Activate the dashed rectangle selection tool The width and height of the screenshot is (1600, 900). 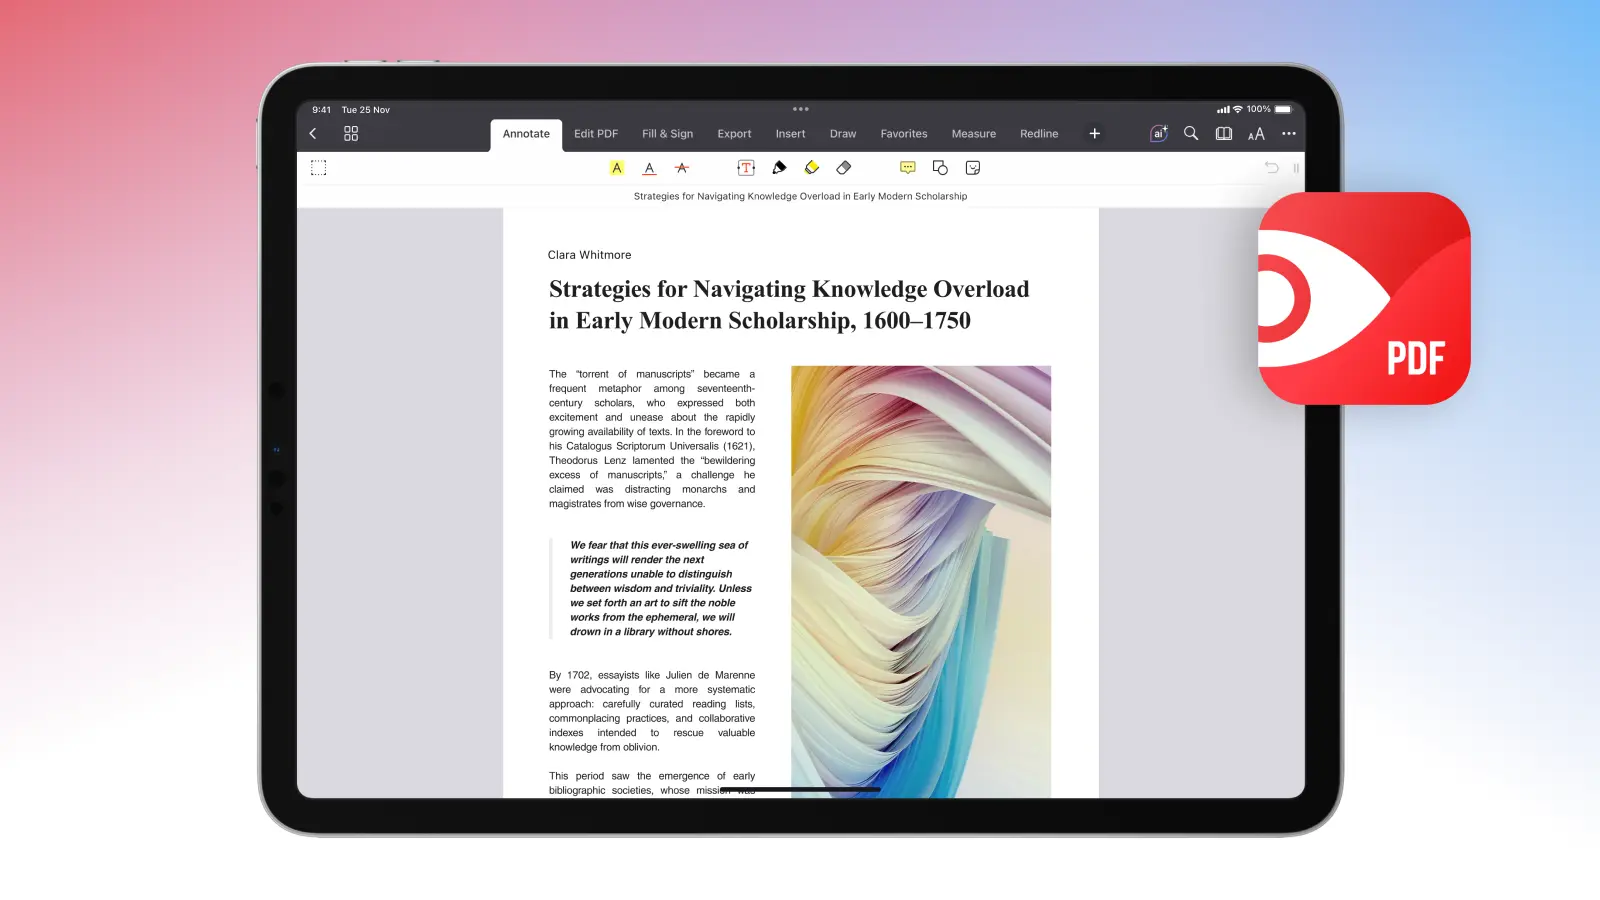tap(319, 168)
